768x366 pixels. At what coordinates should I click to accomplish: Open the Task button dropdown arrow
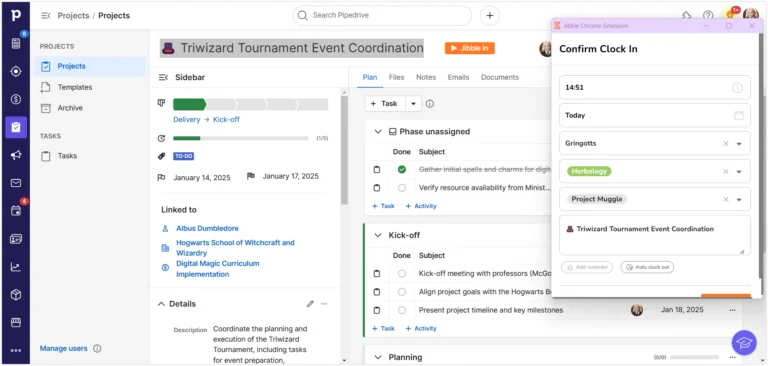click(413, 104)
